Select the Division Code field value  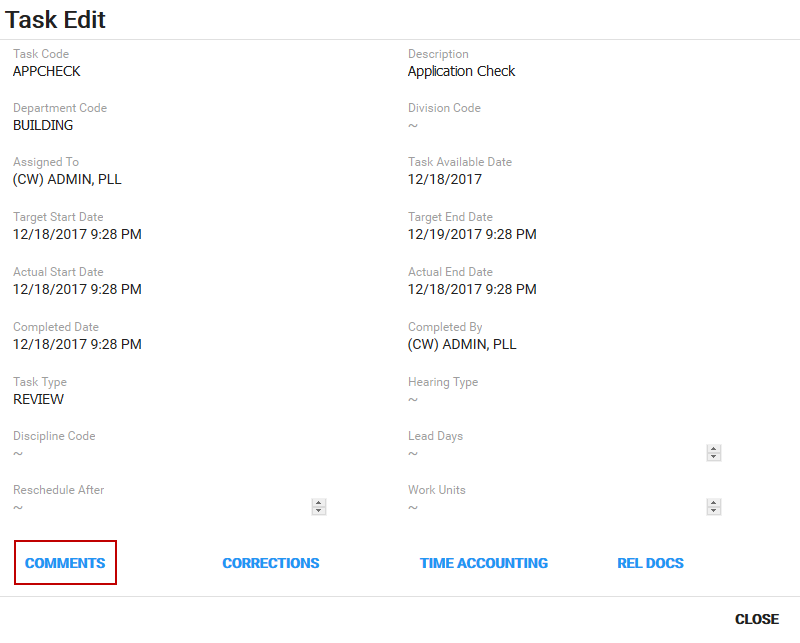(413, 126)
